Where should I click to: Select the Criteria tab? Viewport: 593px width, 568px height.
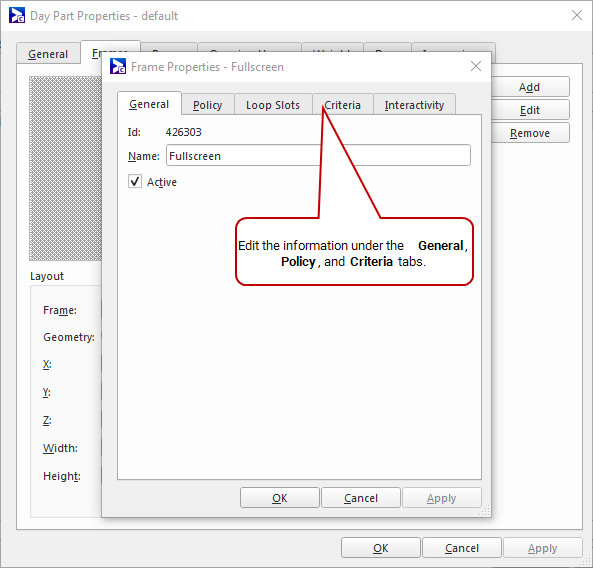(x=343, y=105)
